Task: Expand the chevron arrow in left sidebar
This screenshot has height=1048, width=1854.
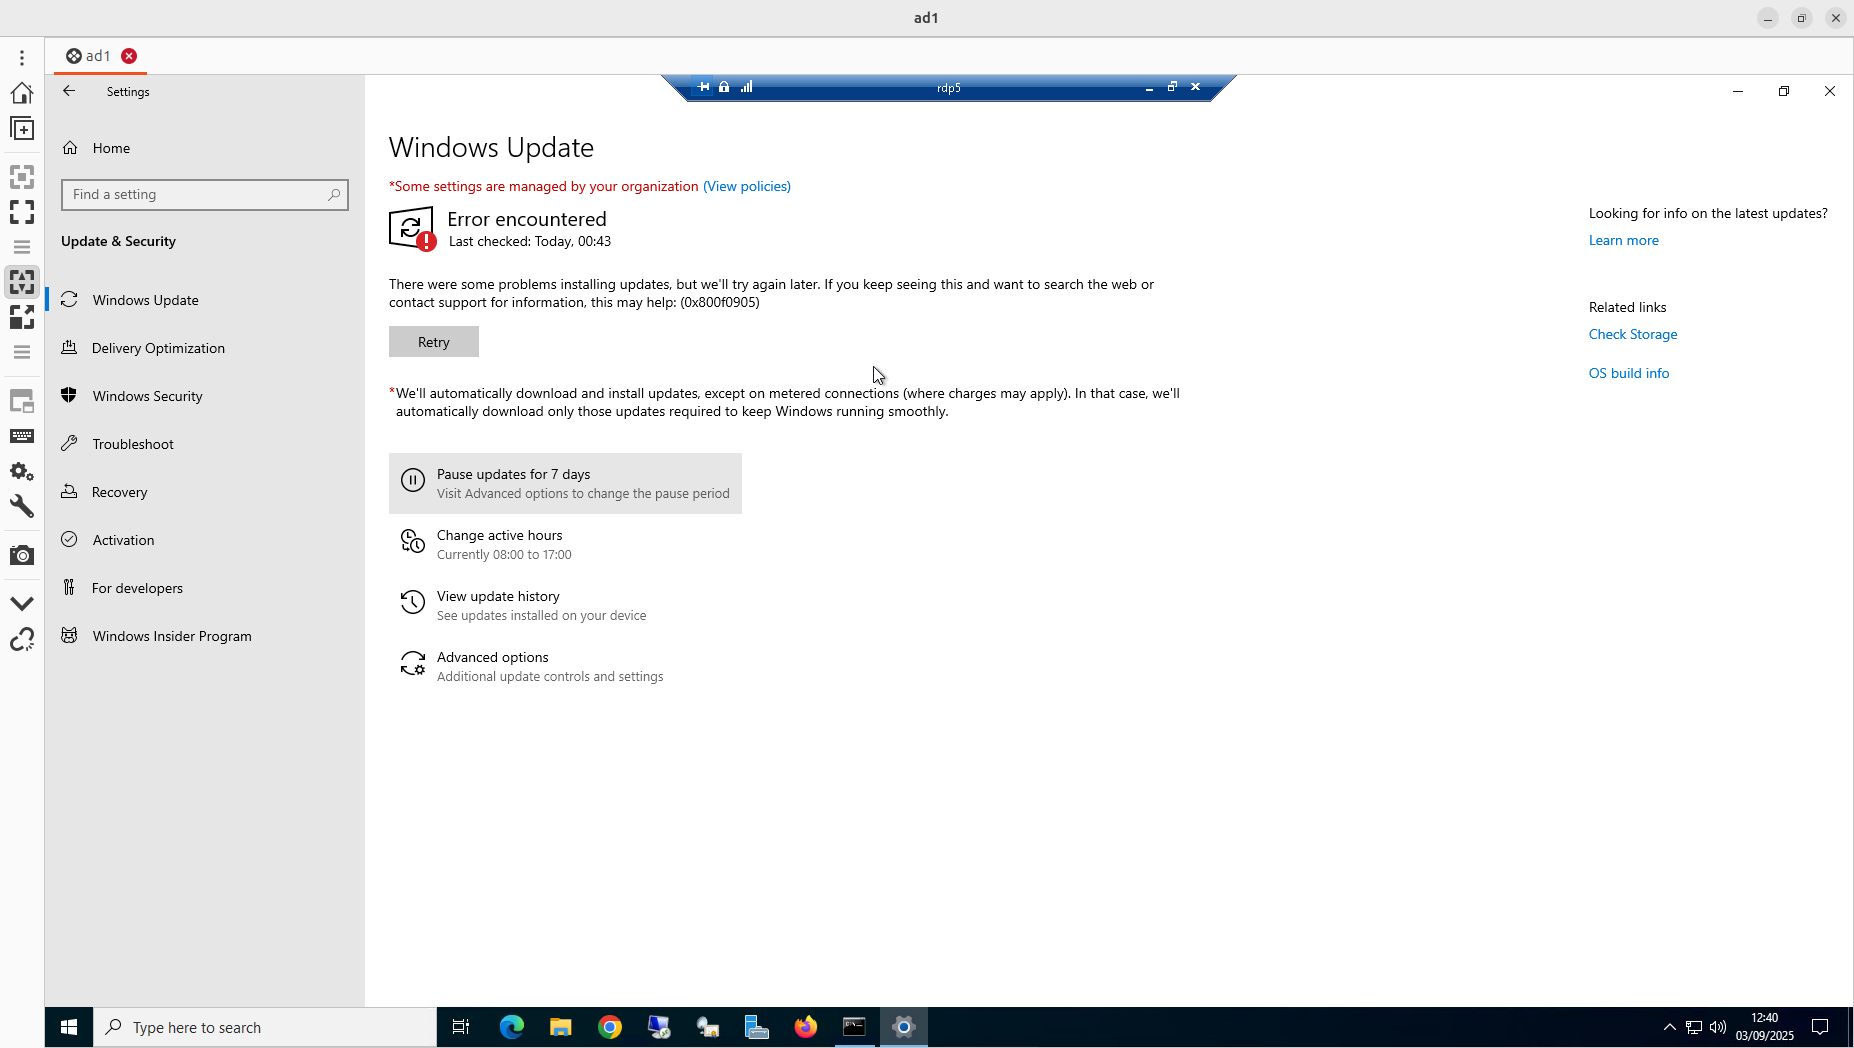Action: pyautogui.click(x=22, y=603)
